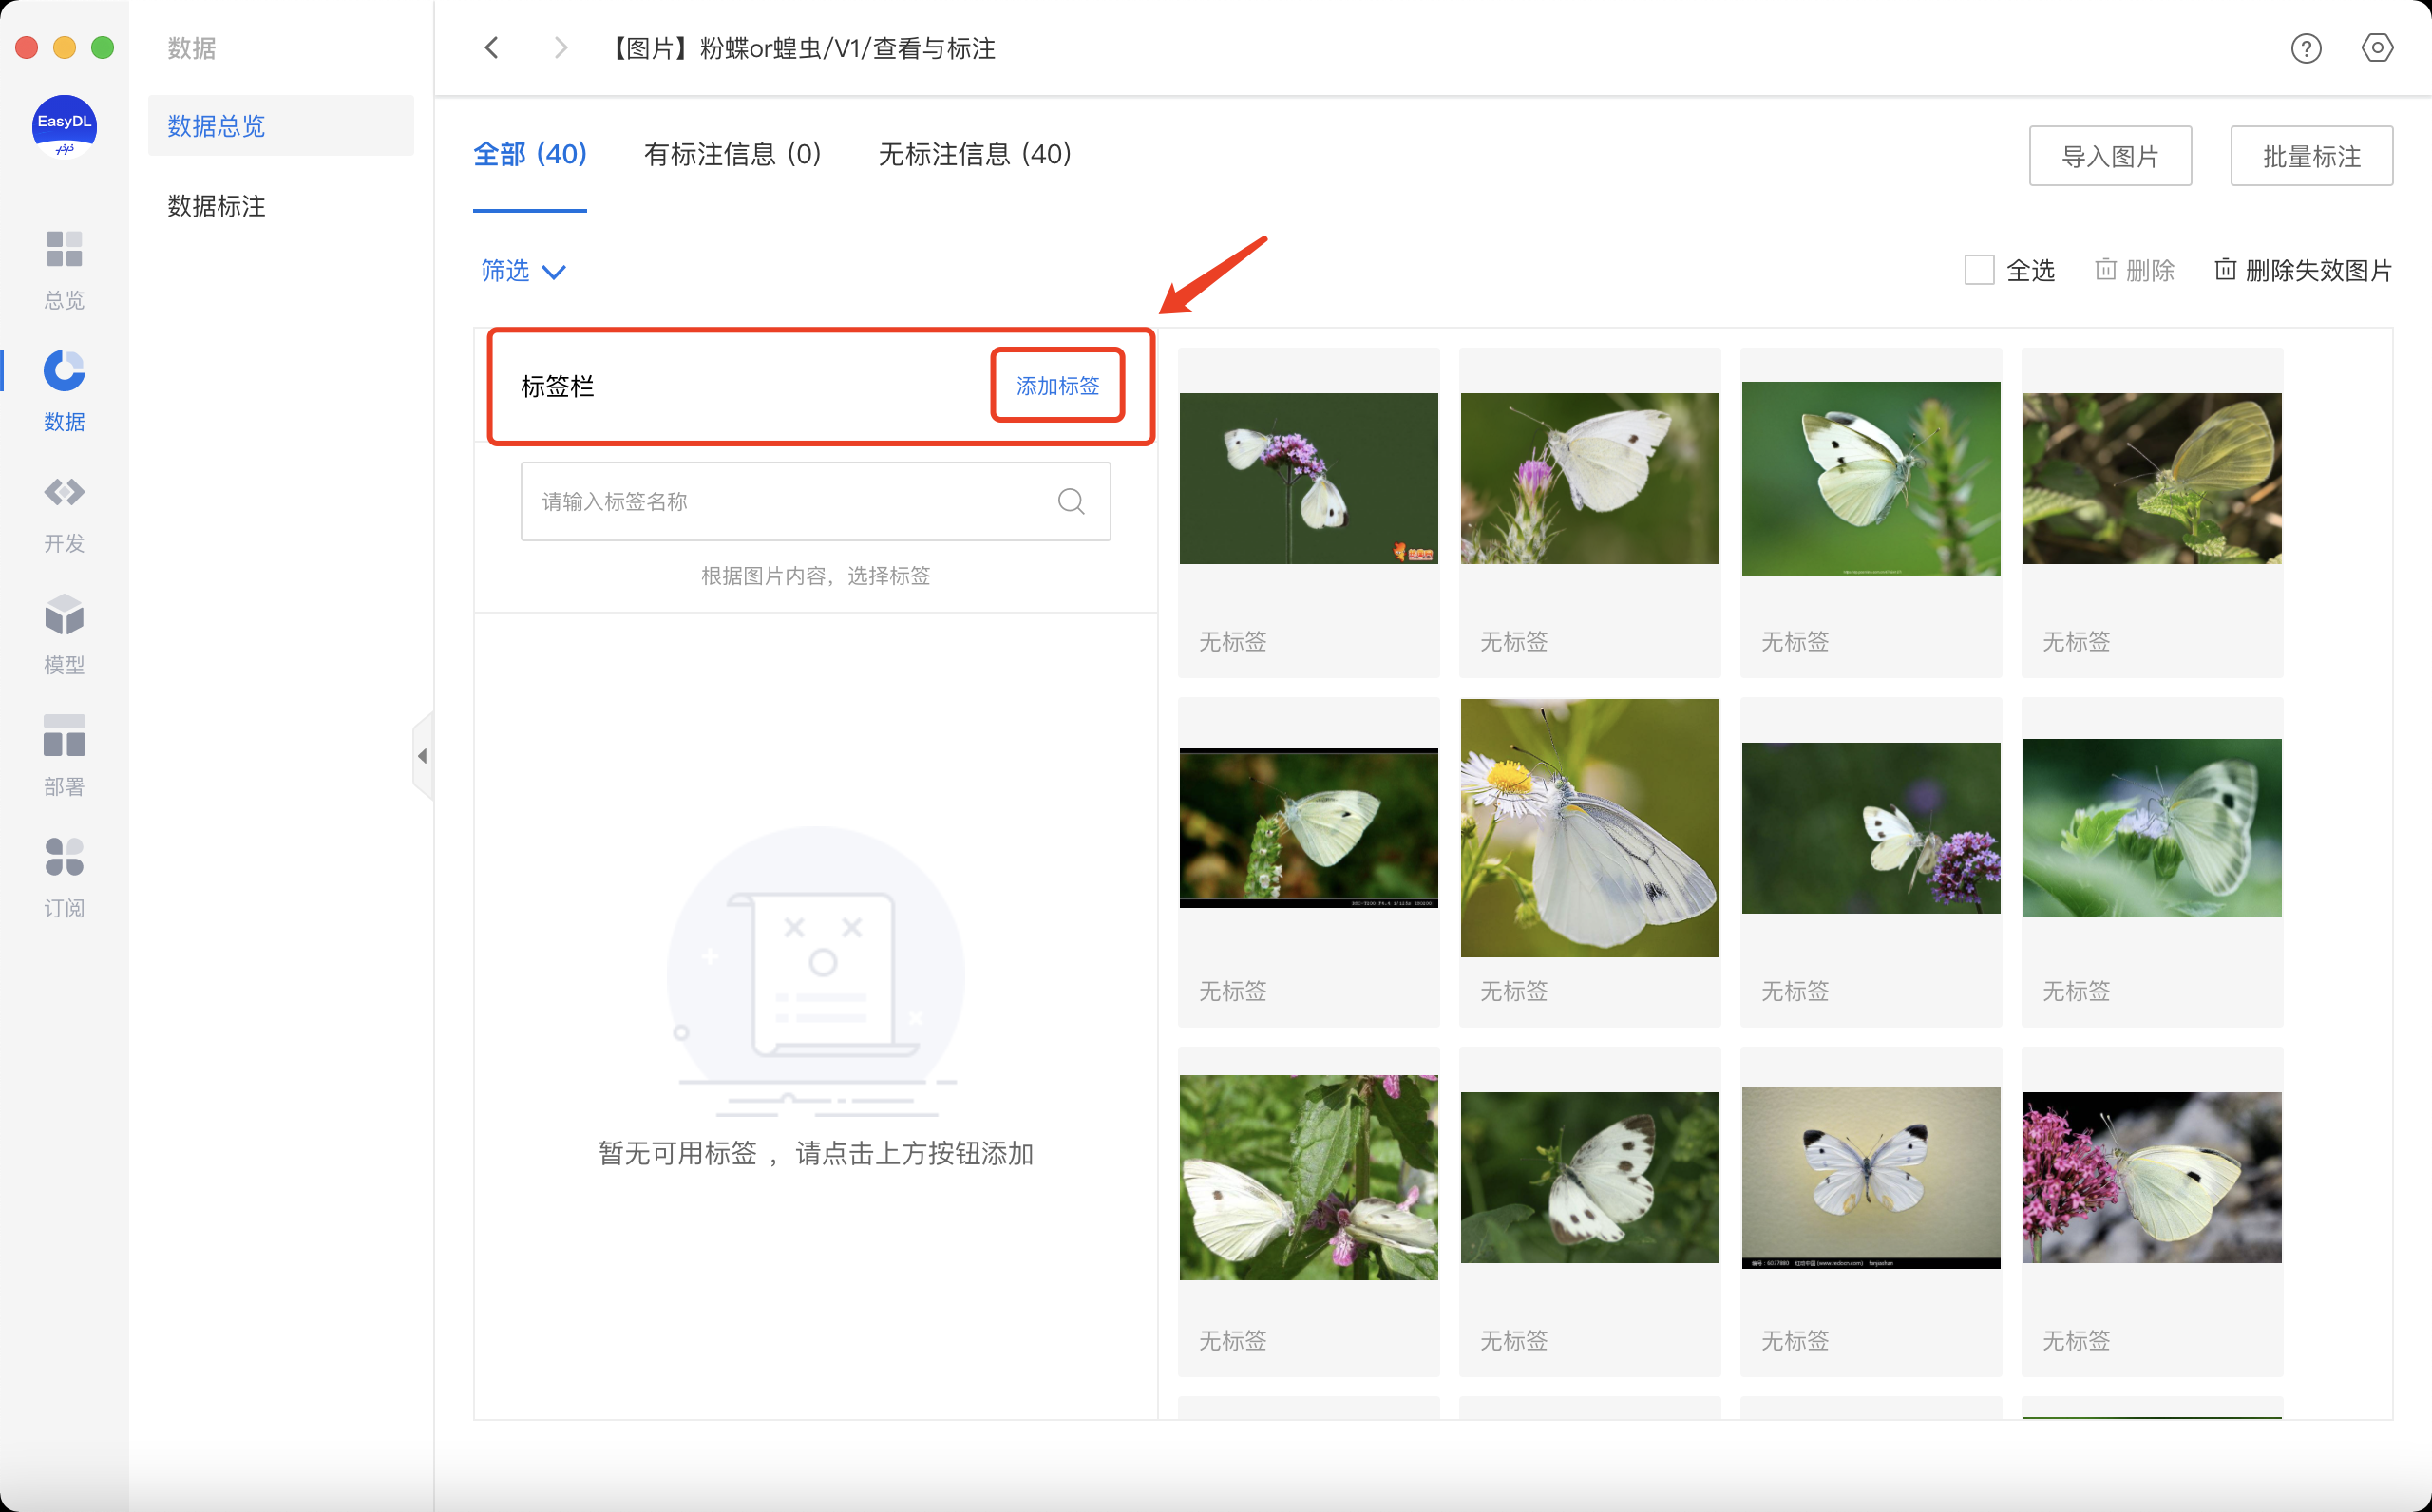The height and width of the screenshot is (1512, 2432).
Task: Select two butterflies on purple flower thumbnail
Action: [x=1308, y=478]
